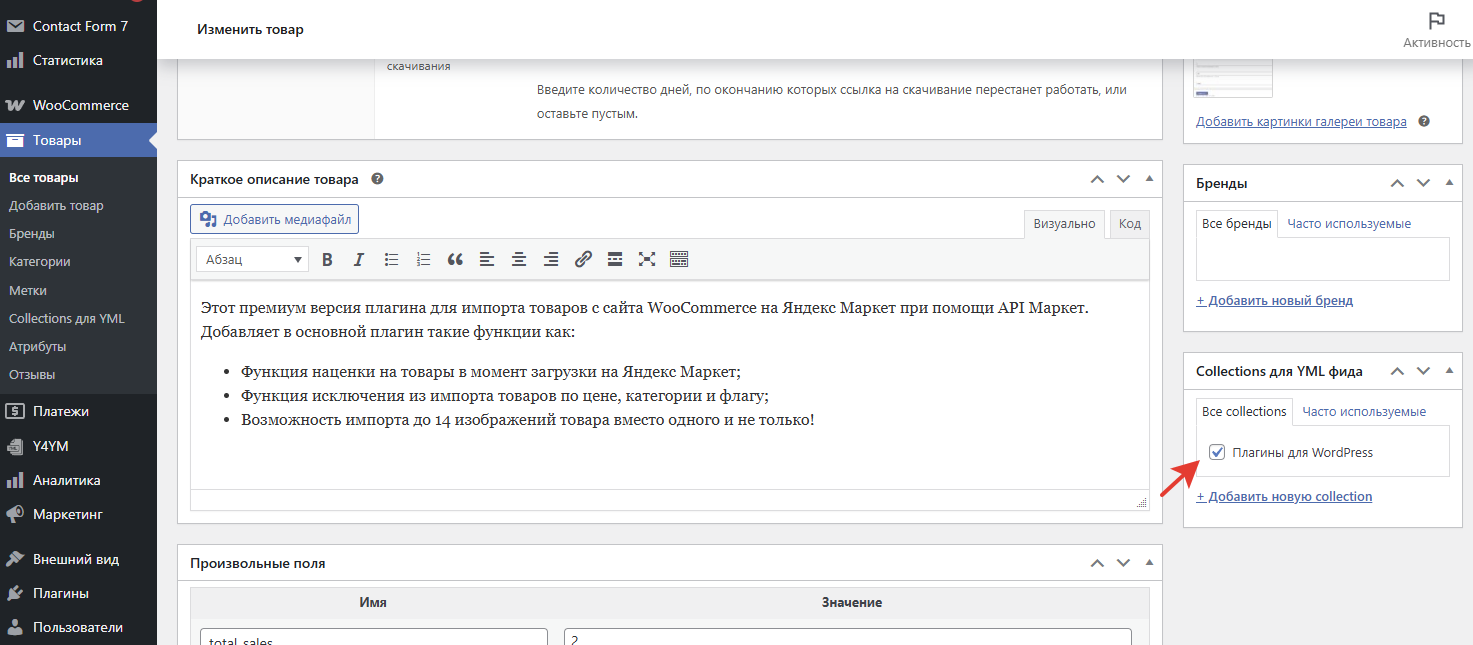Insert a numbered list
The height and width of the screenshot is (645, 1473).
pyautogui.click(x=423, y=260)
